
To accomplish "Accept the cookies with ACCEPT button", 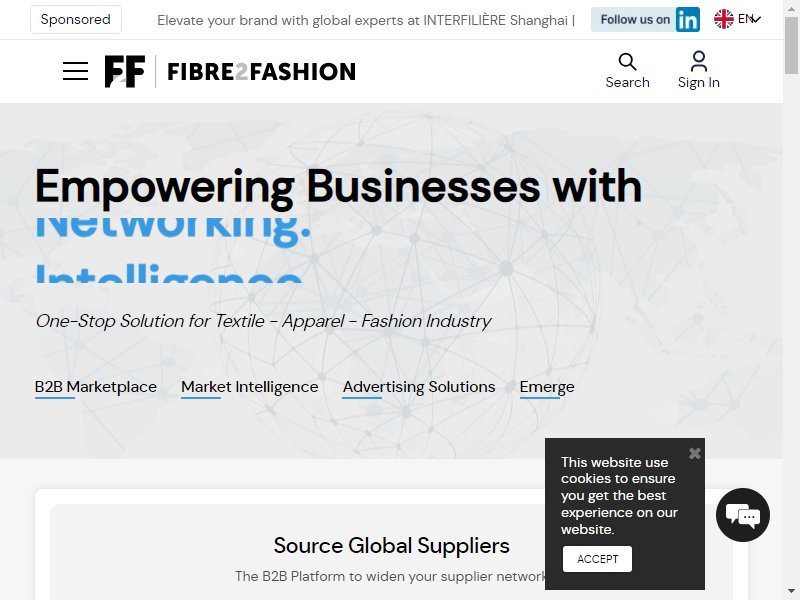I will tap(597, 559).
